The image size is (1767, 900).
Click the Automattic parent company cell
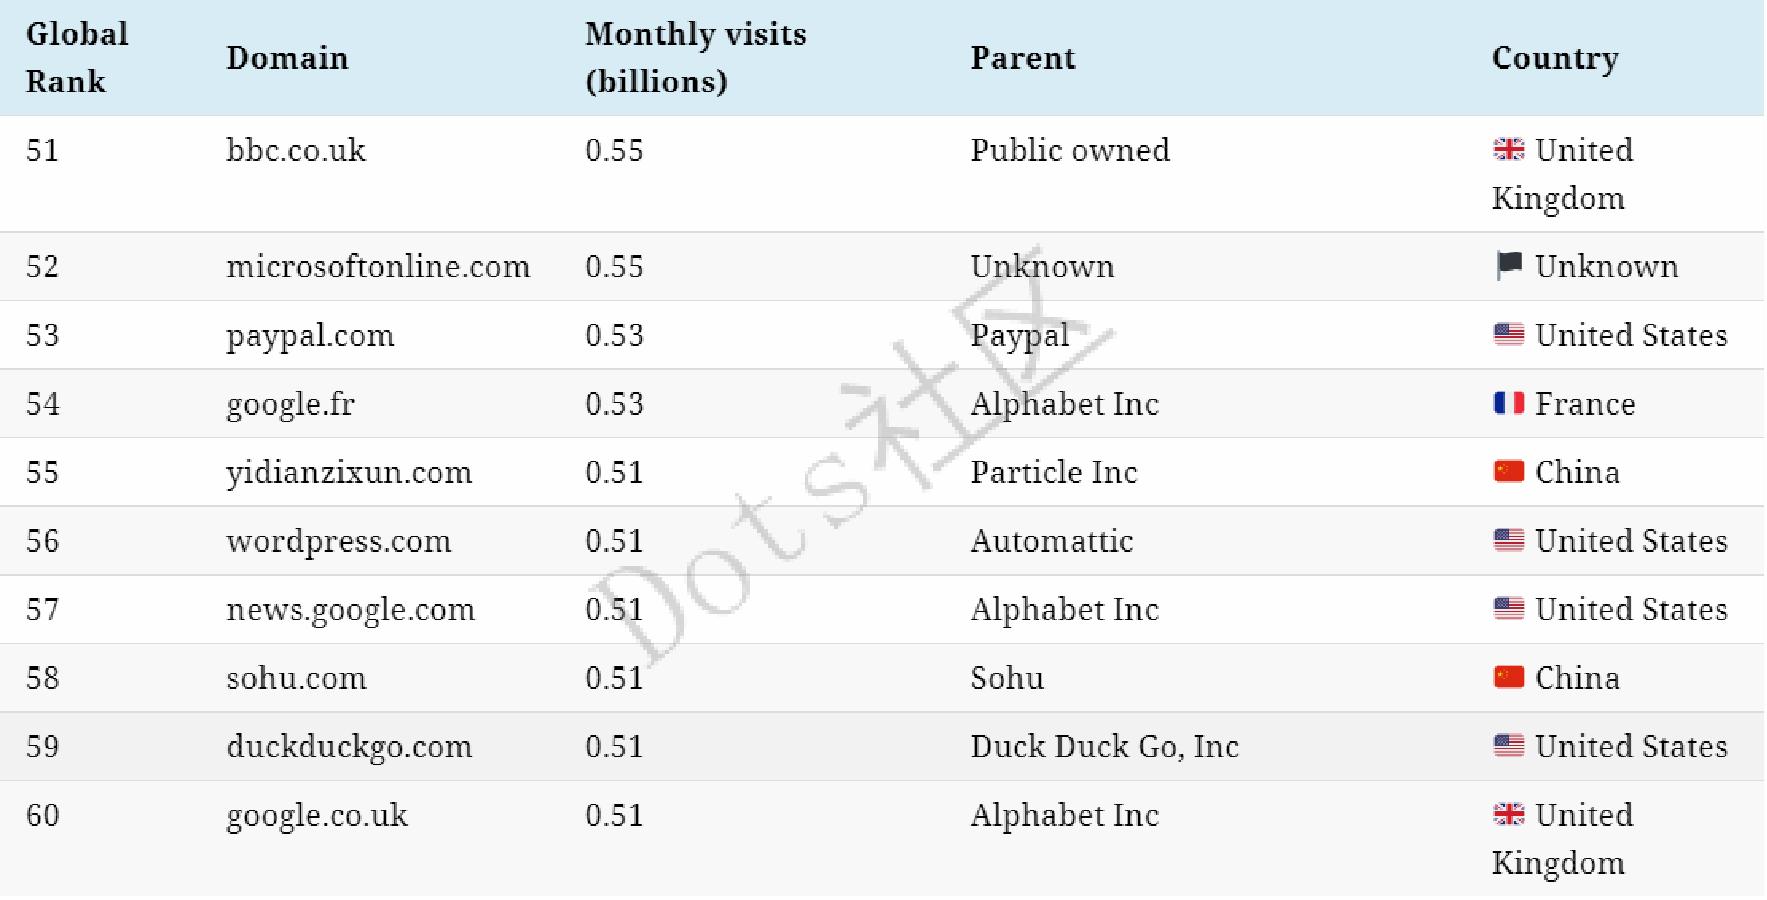1051,542
